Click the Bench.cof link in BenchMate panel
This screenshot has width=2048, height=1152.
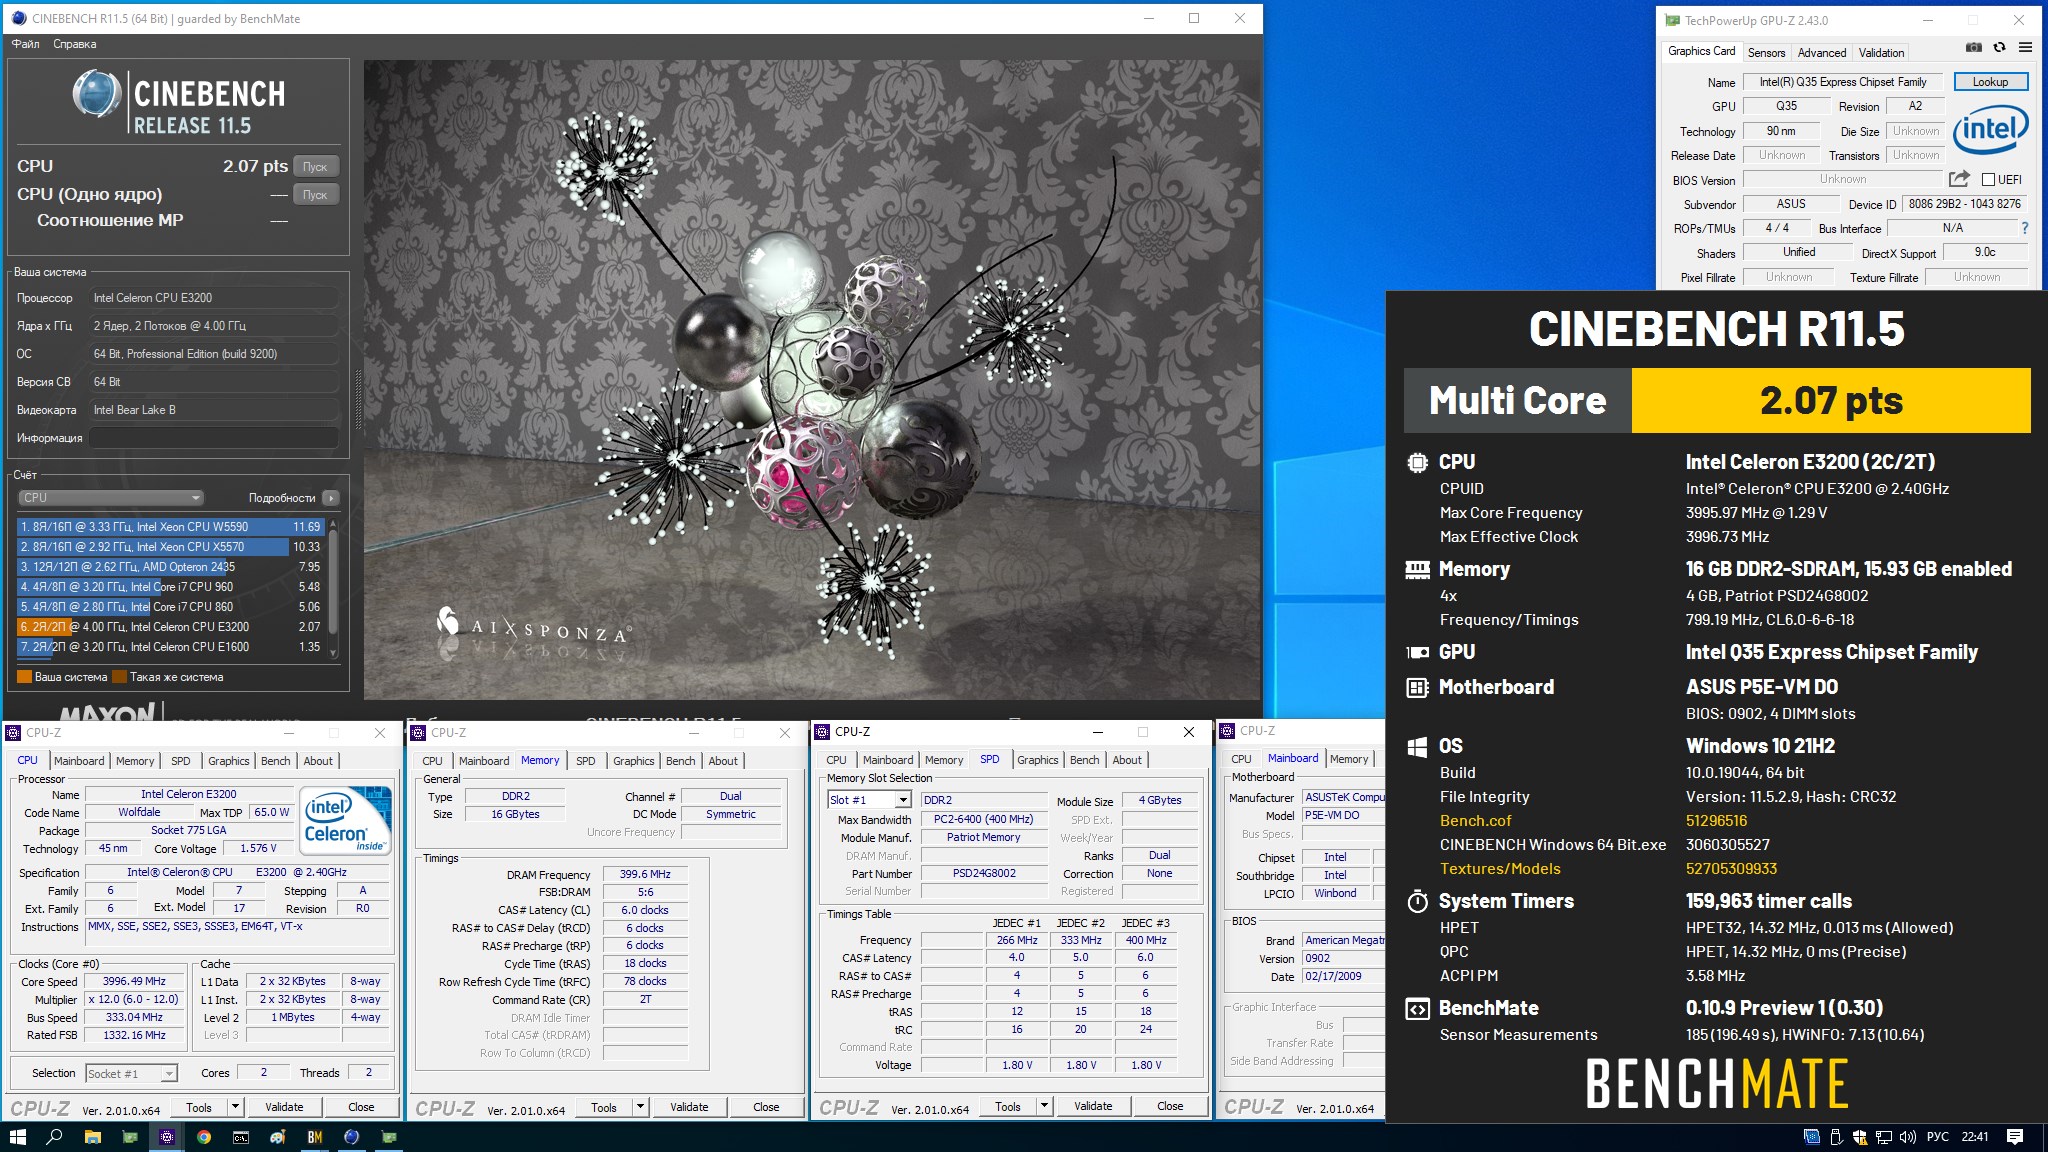pyautogui.click(x=1475, y=820)
